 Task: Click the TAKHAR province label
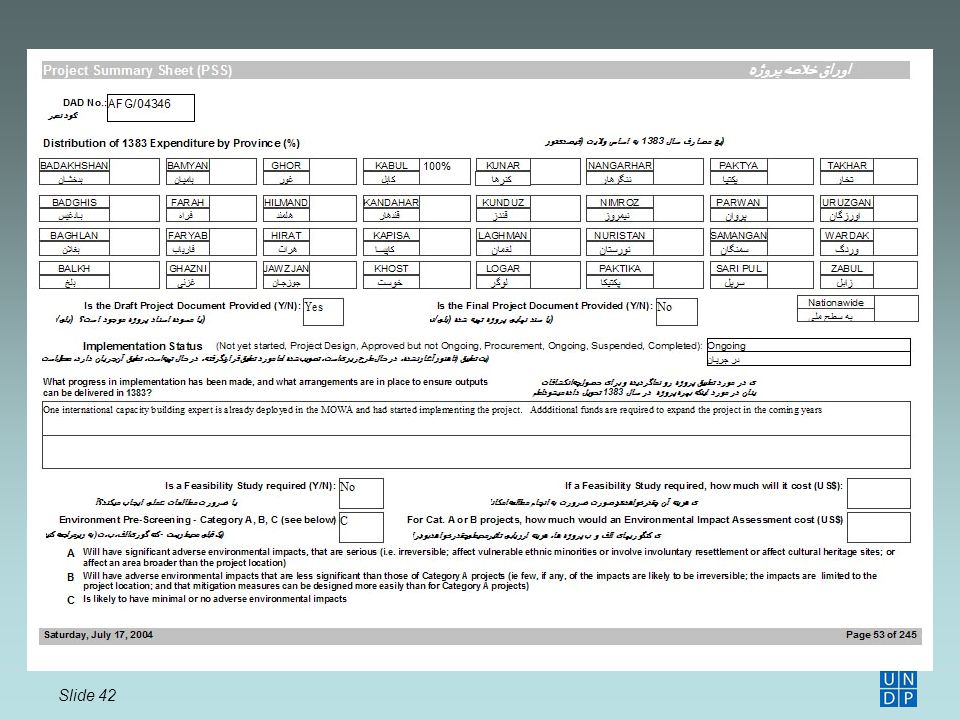coord(847,165)
